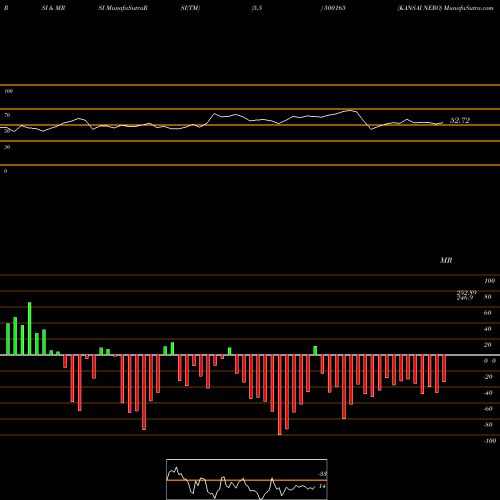Select the 'SI MunafaSutraR' header text
This screenshot has width=500, height=500.
pos(123,8)
